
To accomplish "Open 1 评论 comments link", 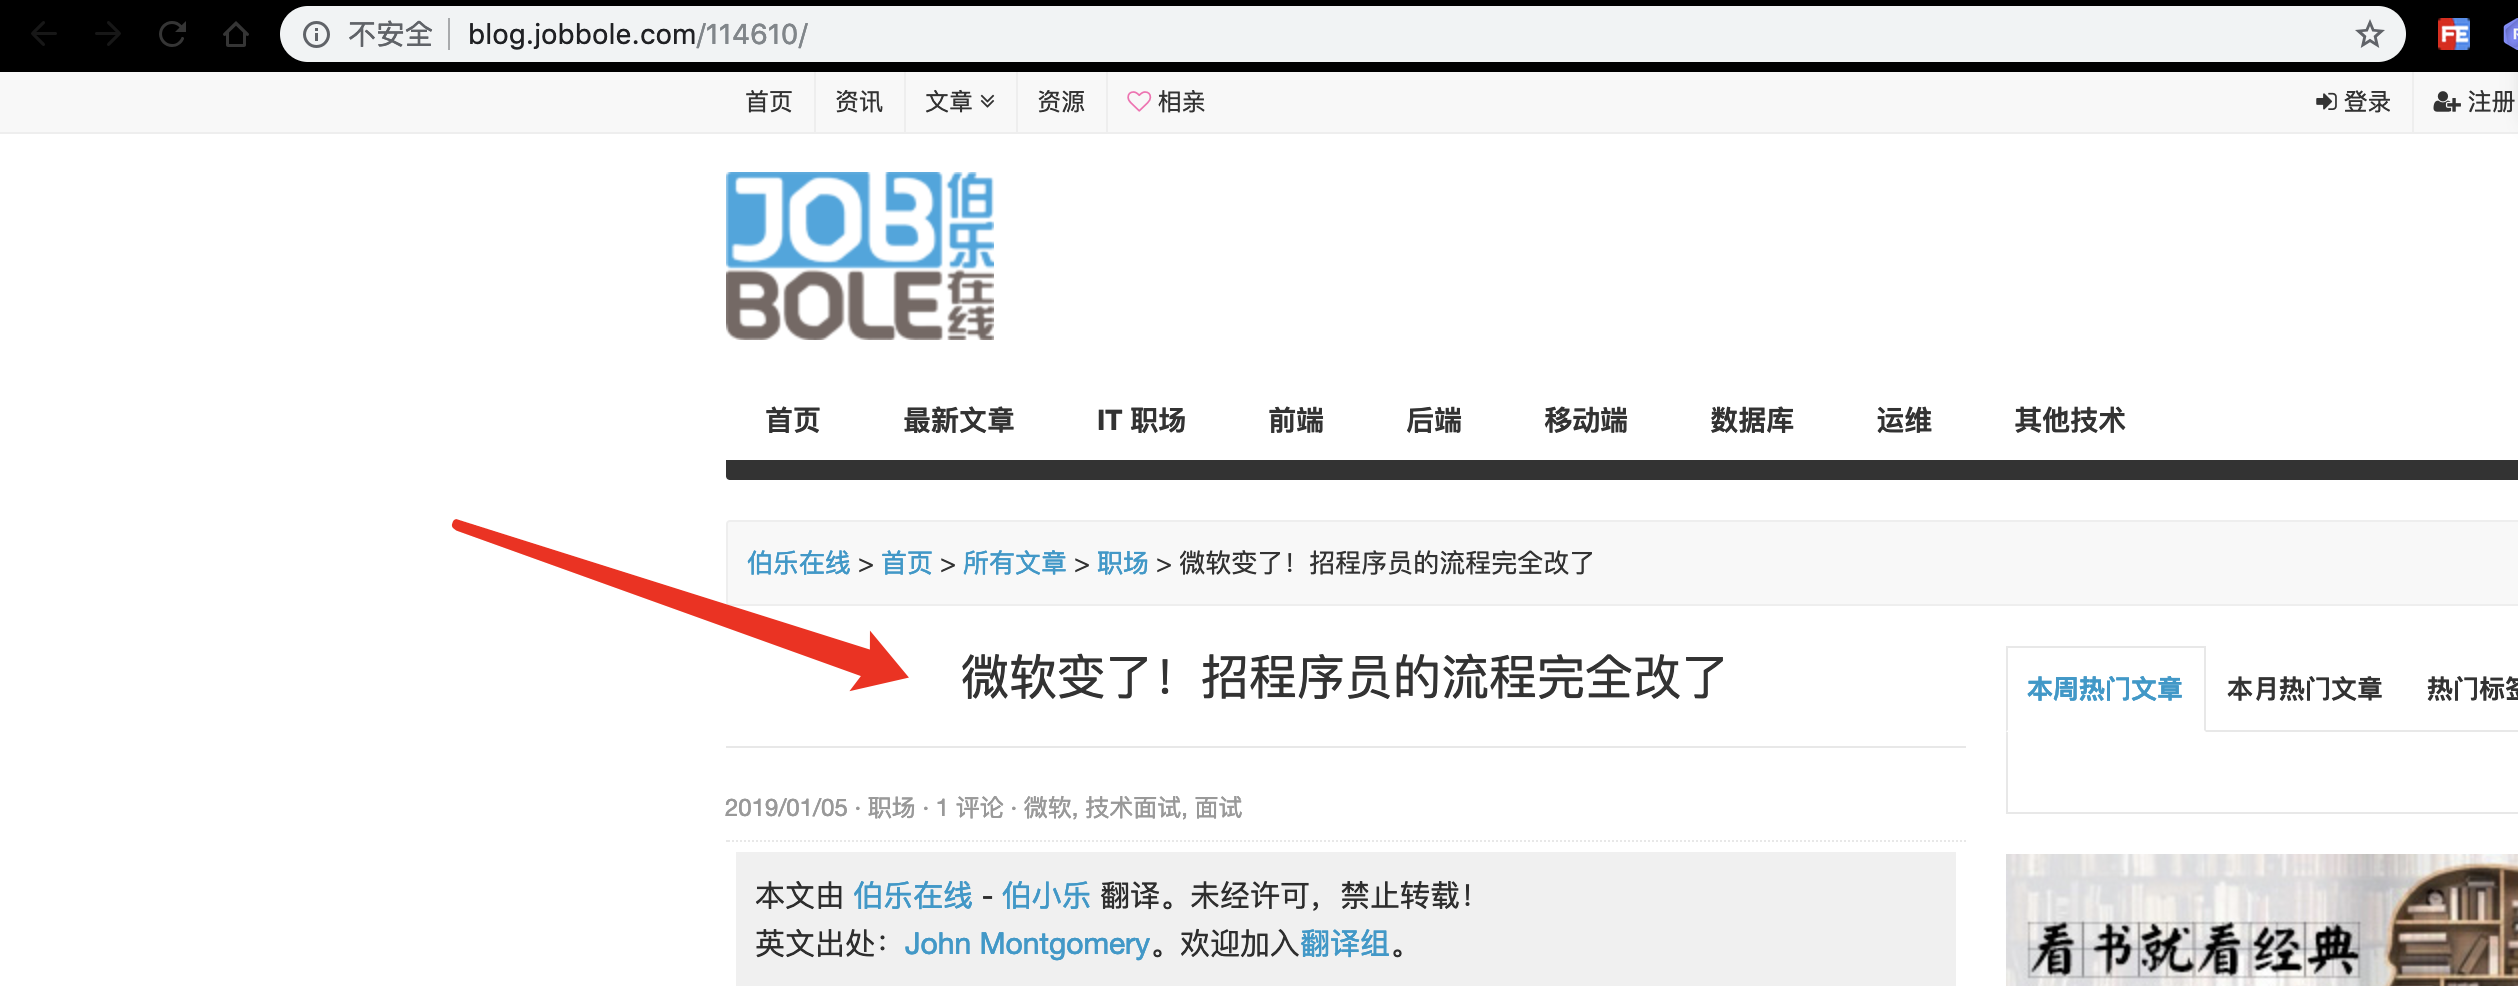I will tap(969, 807).
